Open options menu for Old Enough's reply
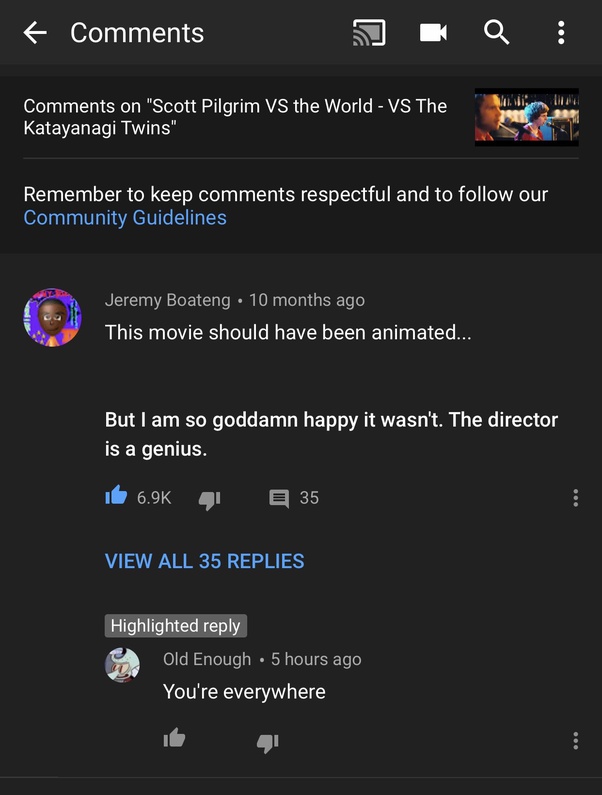 [575, 741]
